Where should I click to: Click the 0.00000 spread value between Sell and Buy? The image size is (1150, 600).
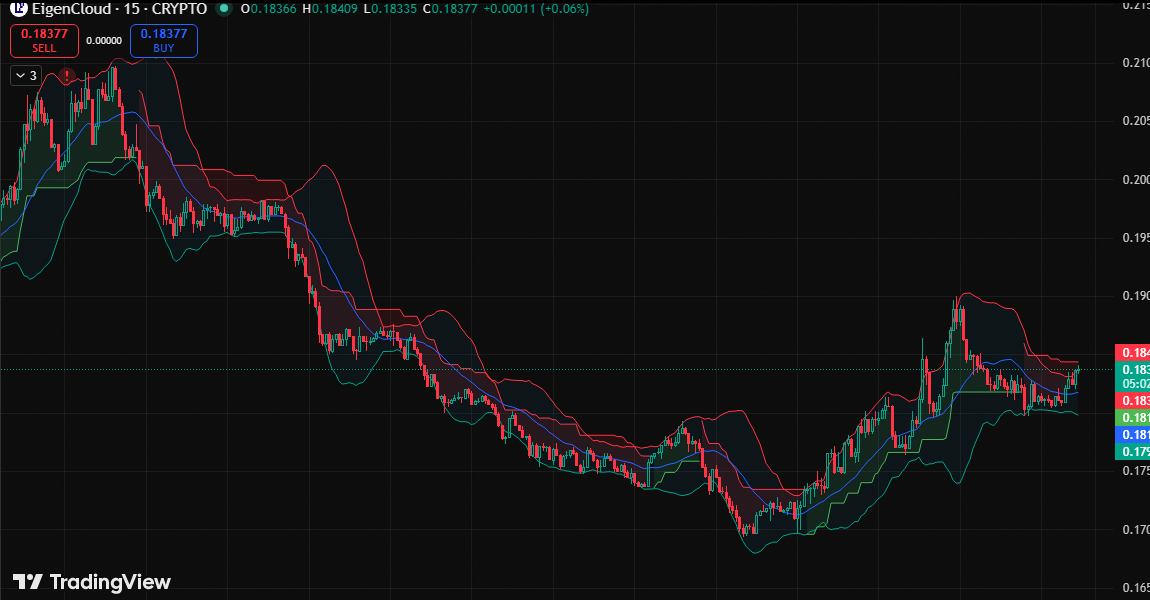pos(104,40)
